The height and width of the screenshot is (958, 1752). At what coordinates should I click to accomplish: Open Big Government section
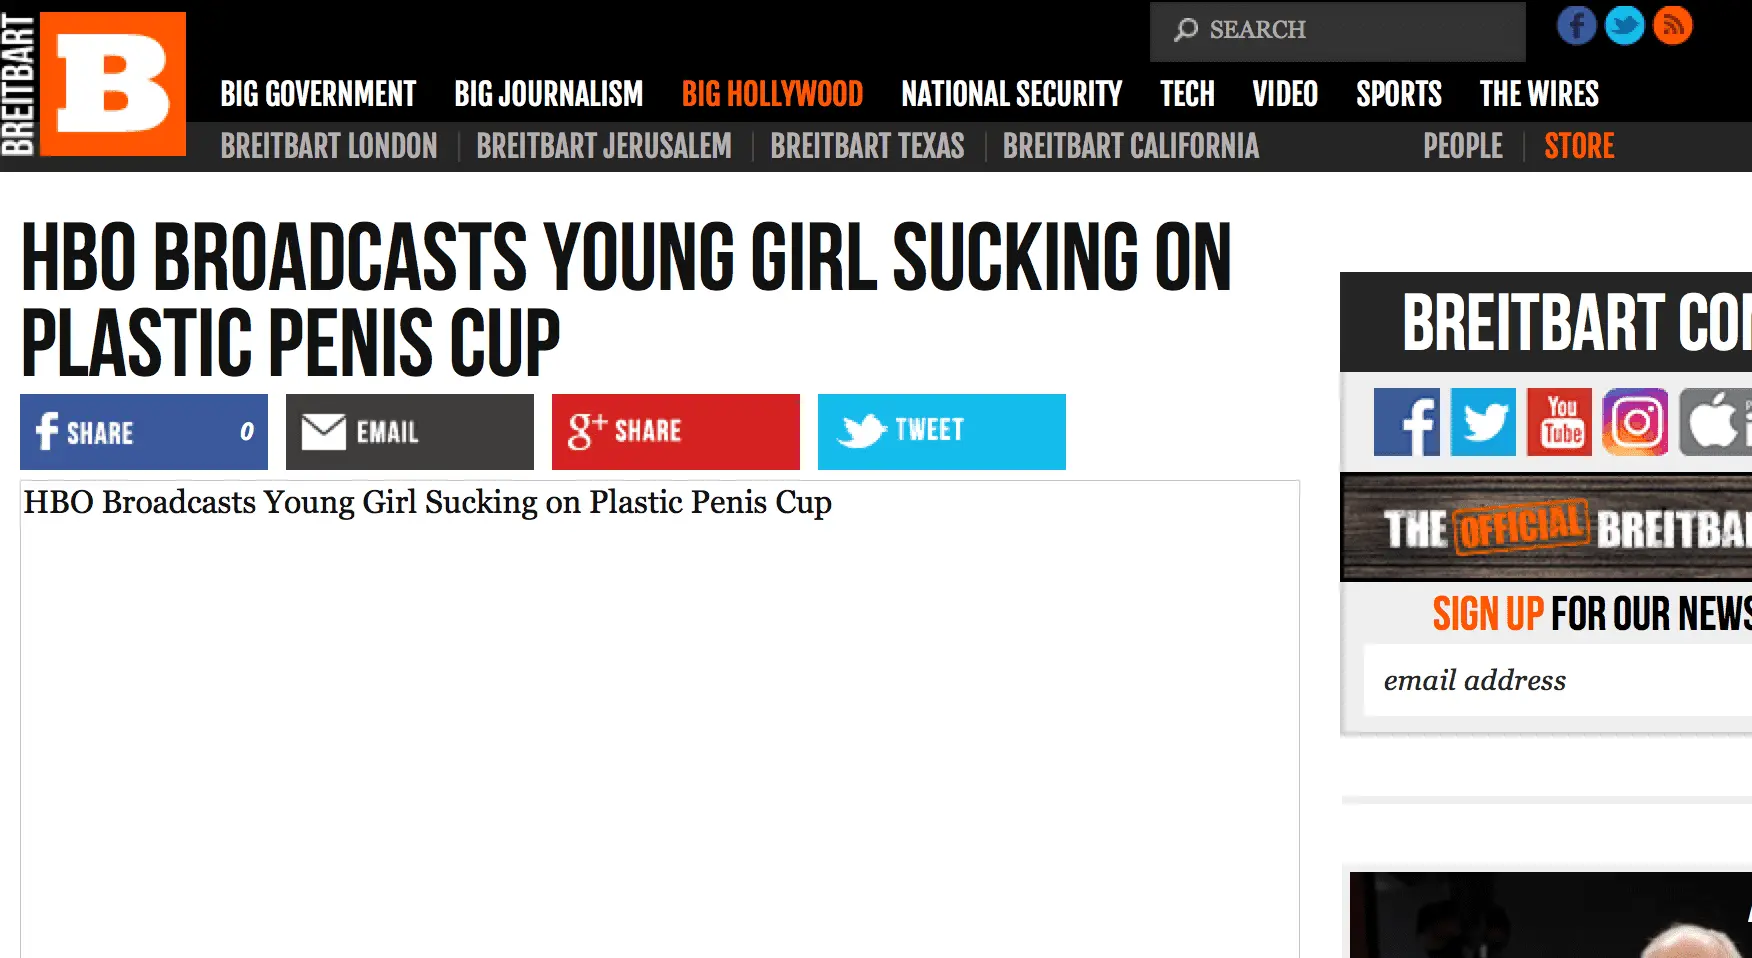pos(318,94)
